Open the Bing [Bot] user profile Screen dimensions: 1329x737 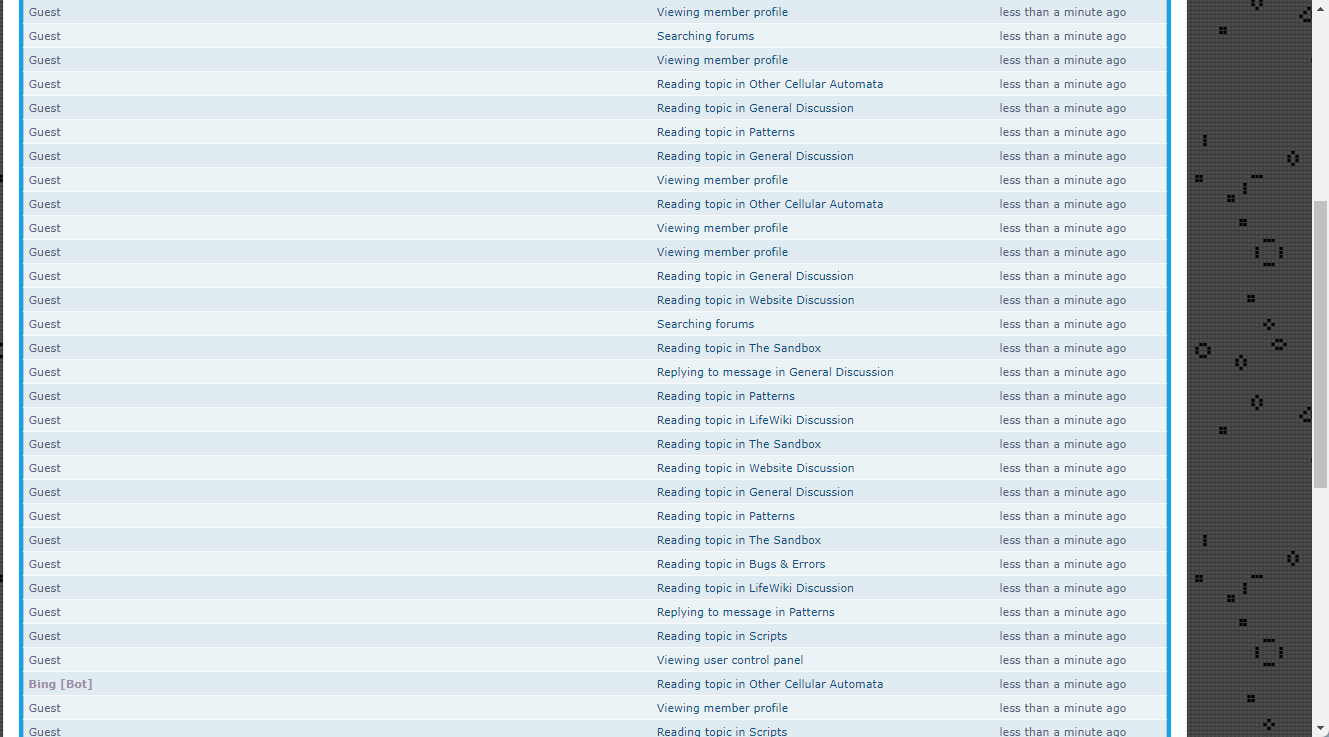tap(60, 684)
